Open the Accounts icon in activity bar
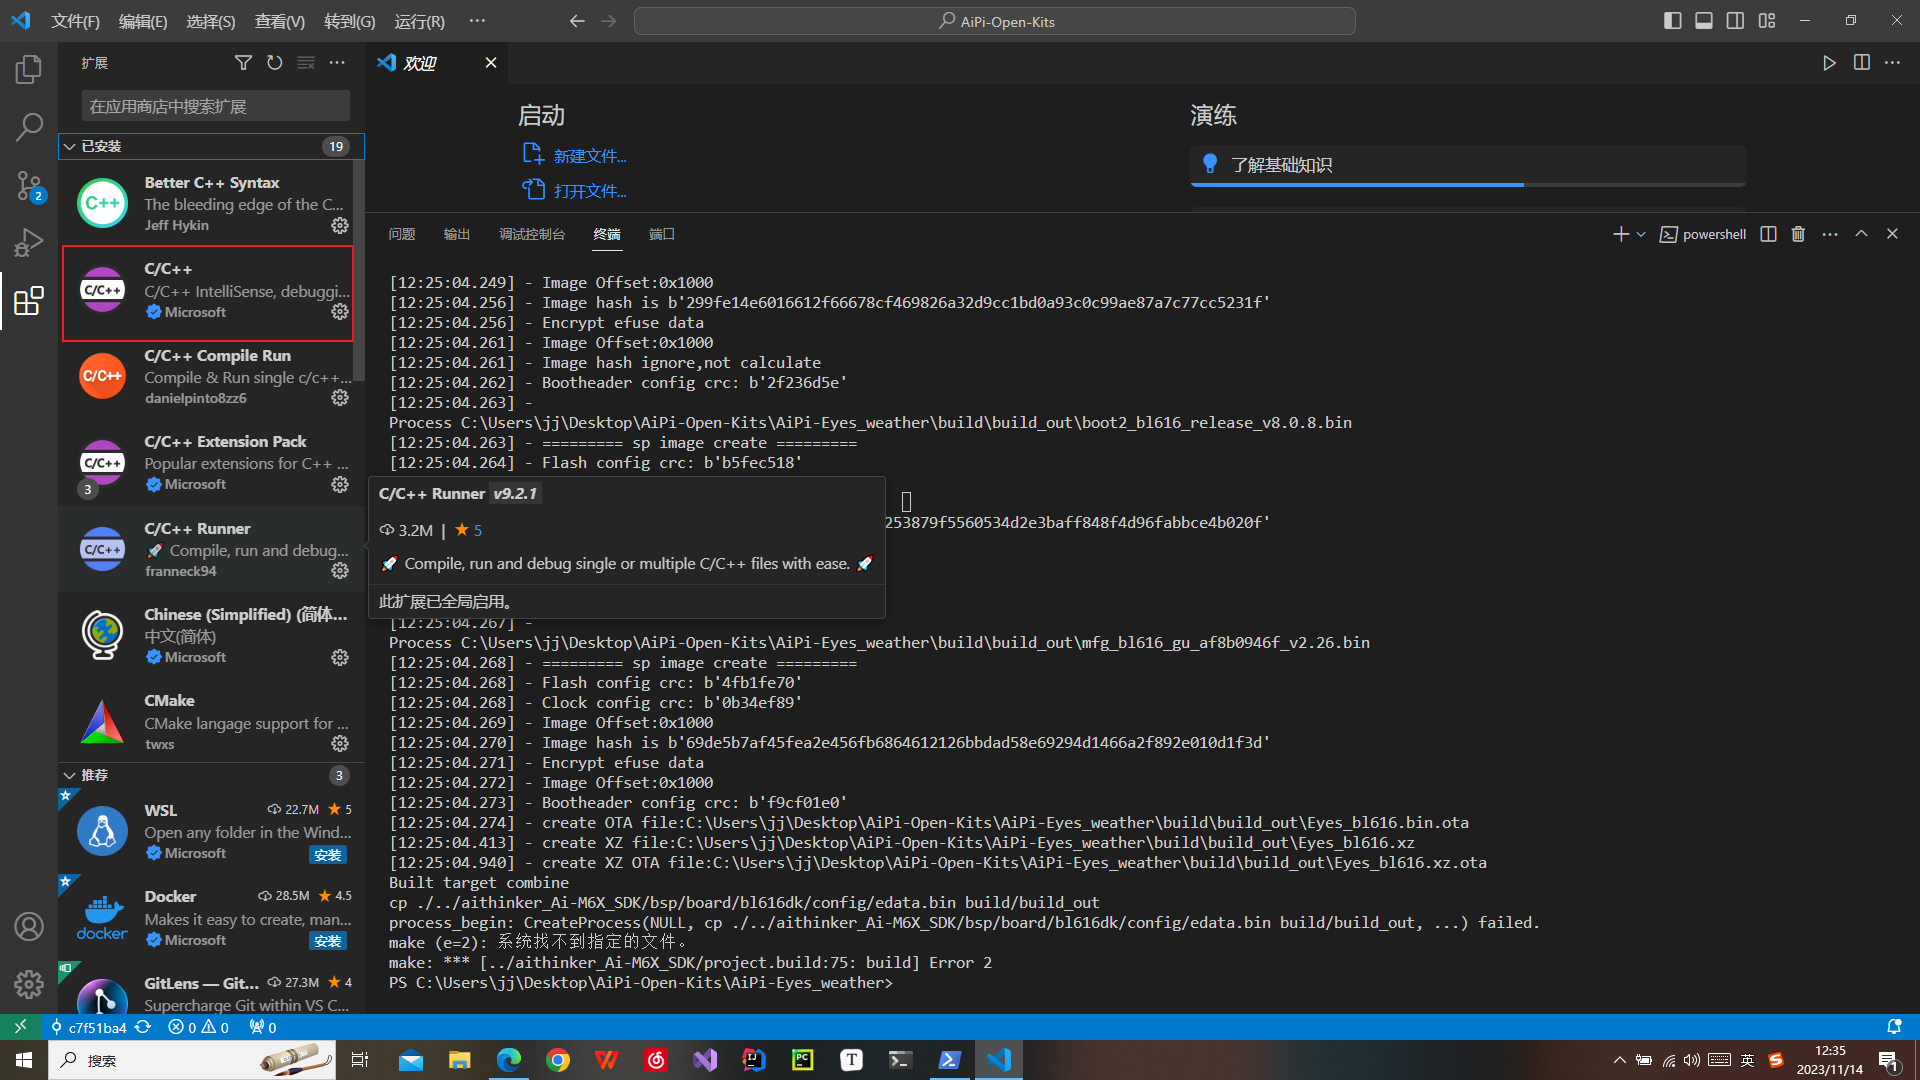 pos(29,927)
